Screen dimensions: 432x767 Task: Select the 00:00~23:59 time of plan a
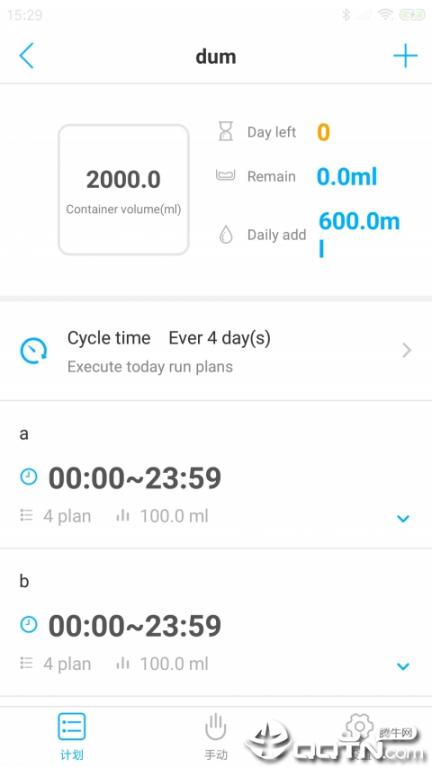(135, 478)
